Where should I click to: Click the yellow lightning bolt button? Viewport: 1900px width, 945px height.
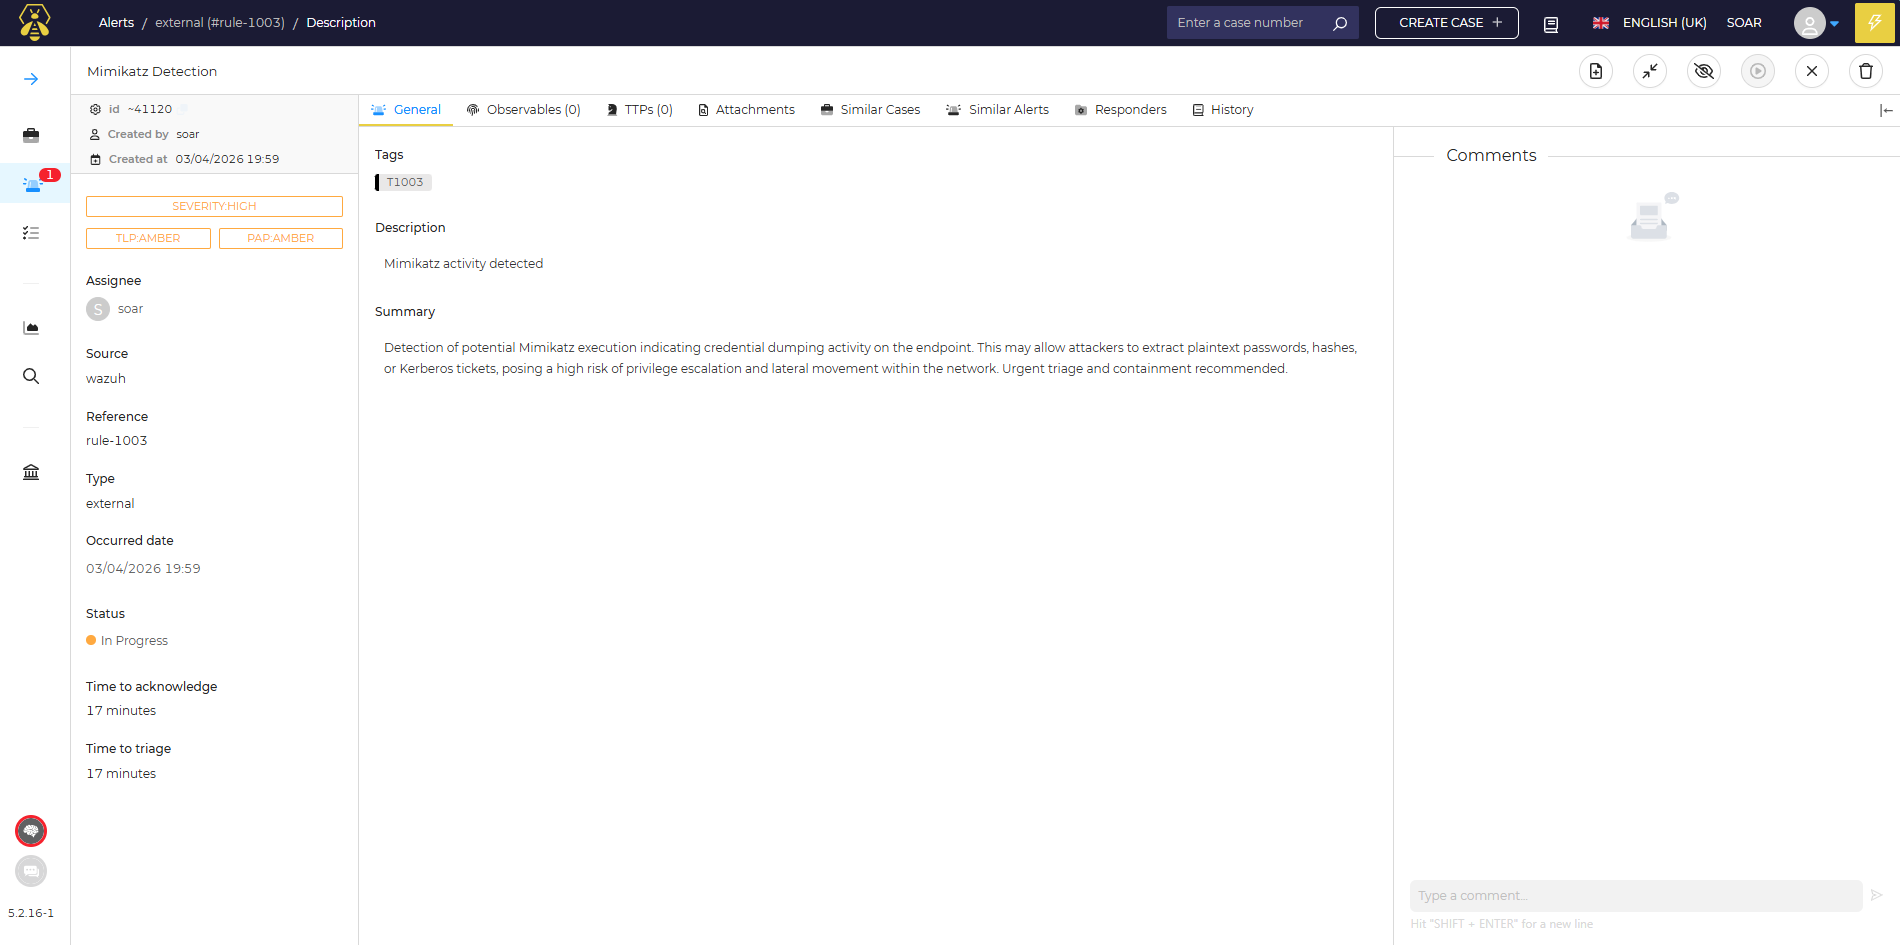[x=1875, y=23]
